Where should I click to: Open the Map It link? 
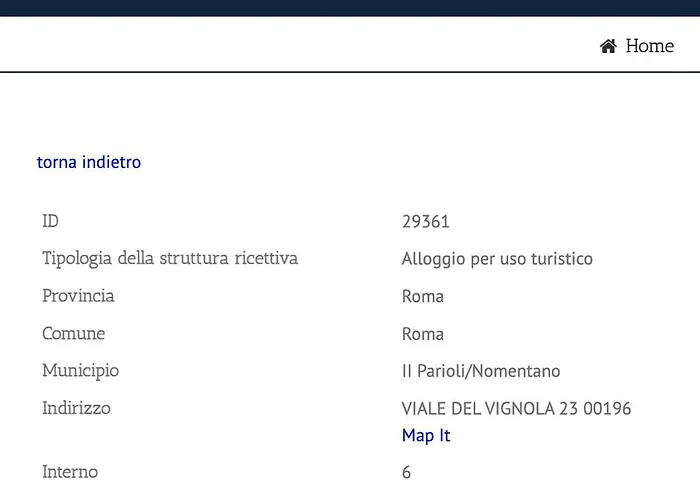(426, 435)
